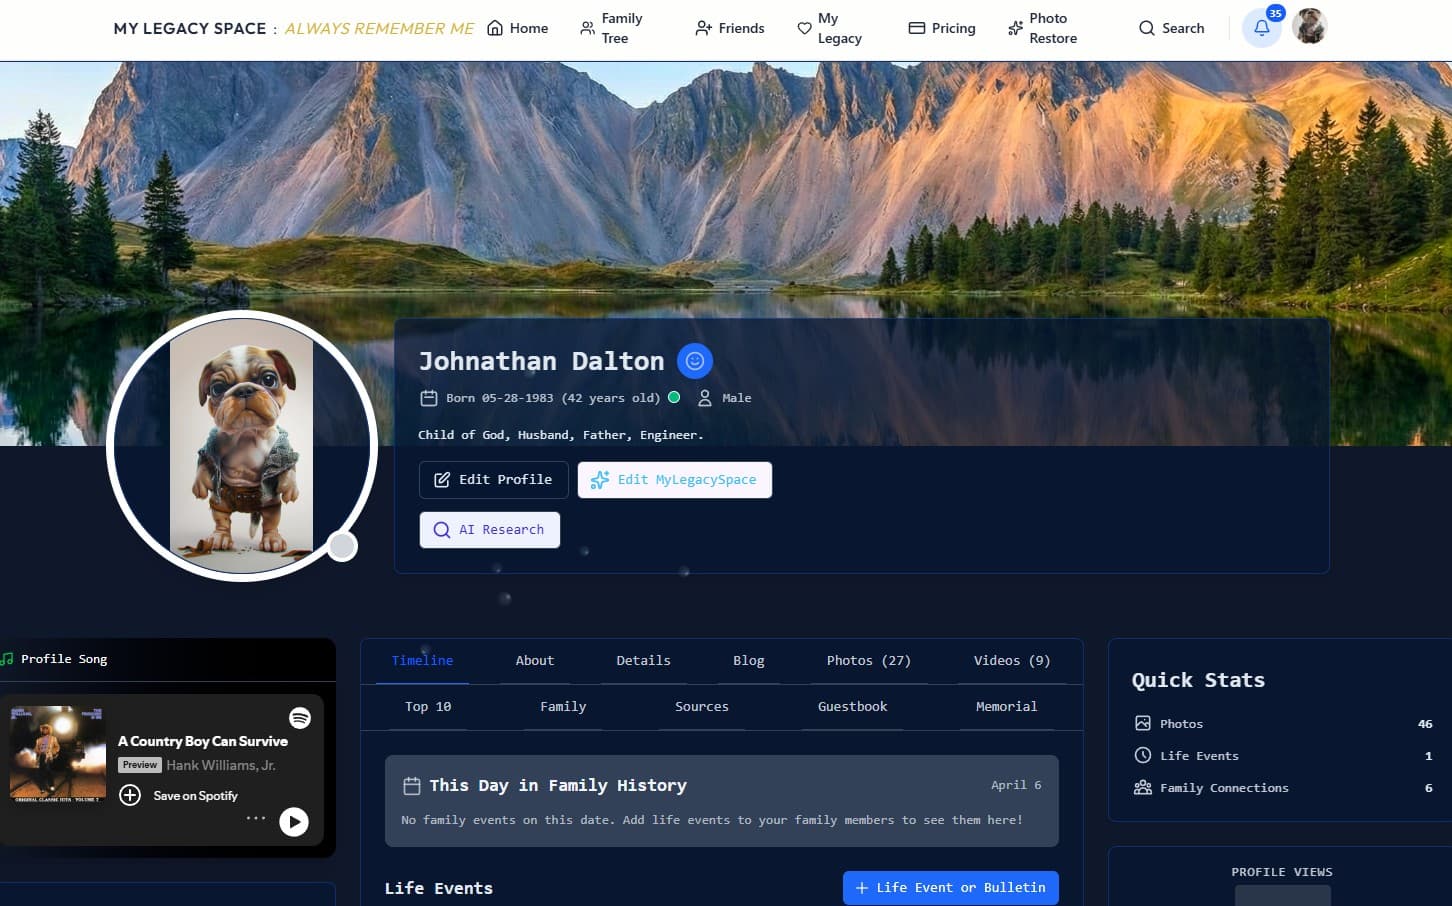Click the Spotify logo on profile song
The height and width of the screenshot is (906, 1452).
click(x=299, y=718)
